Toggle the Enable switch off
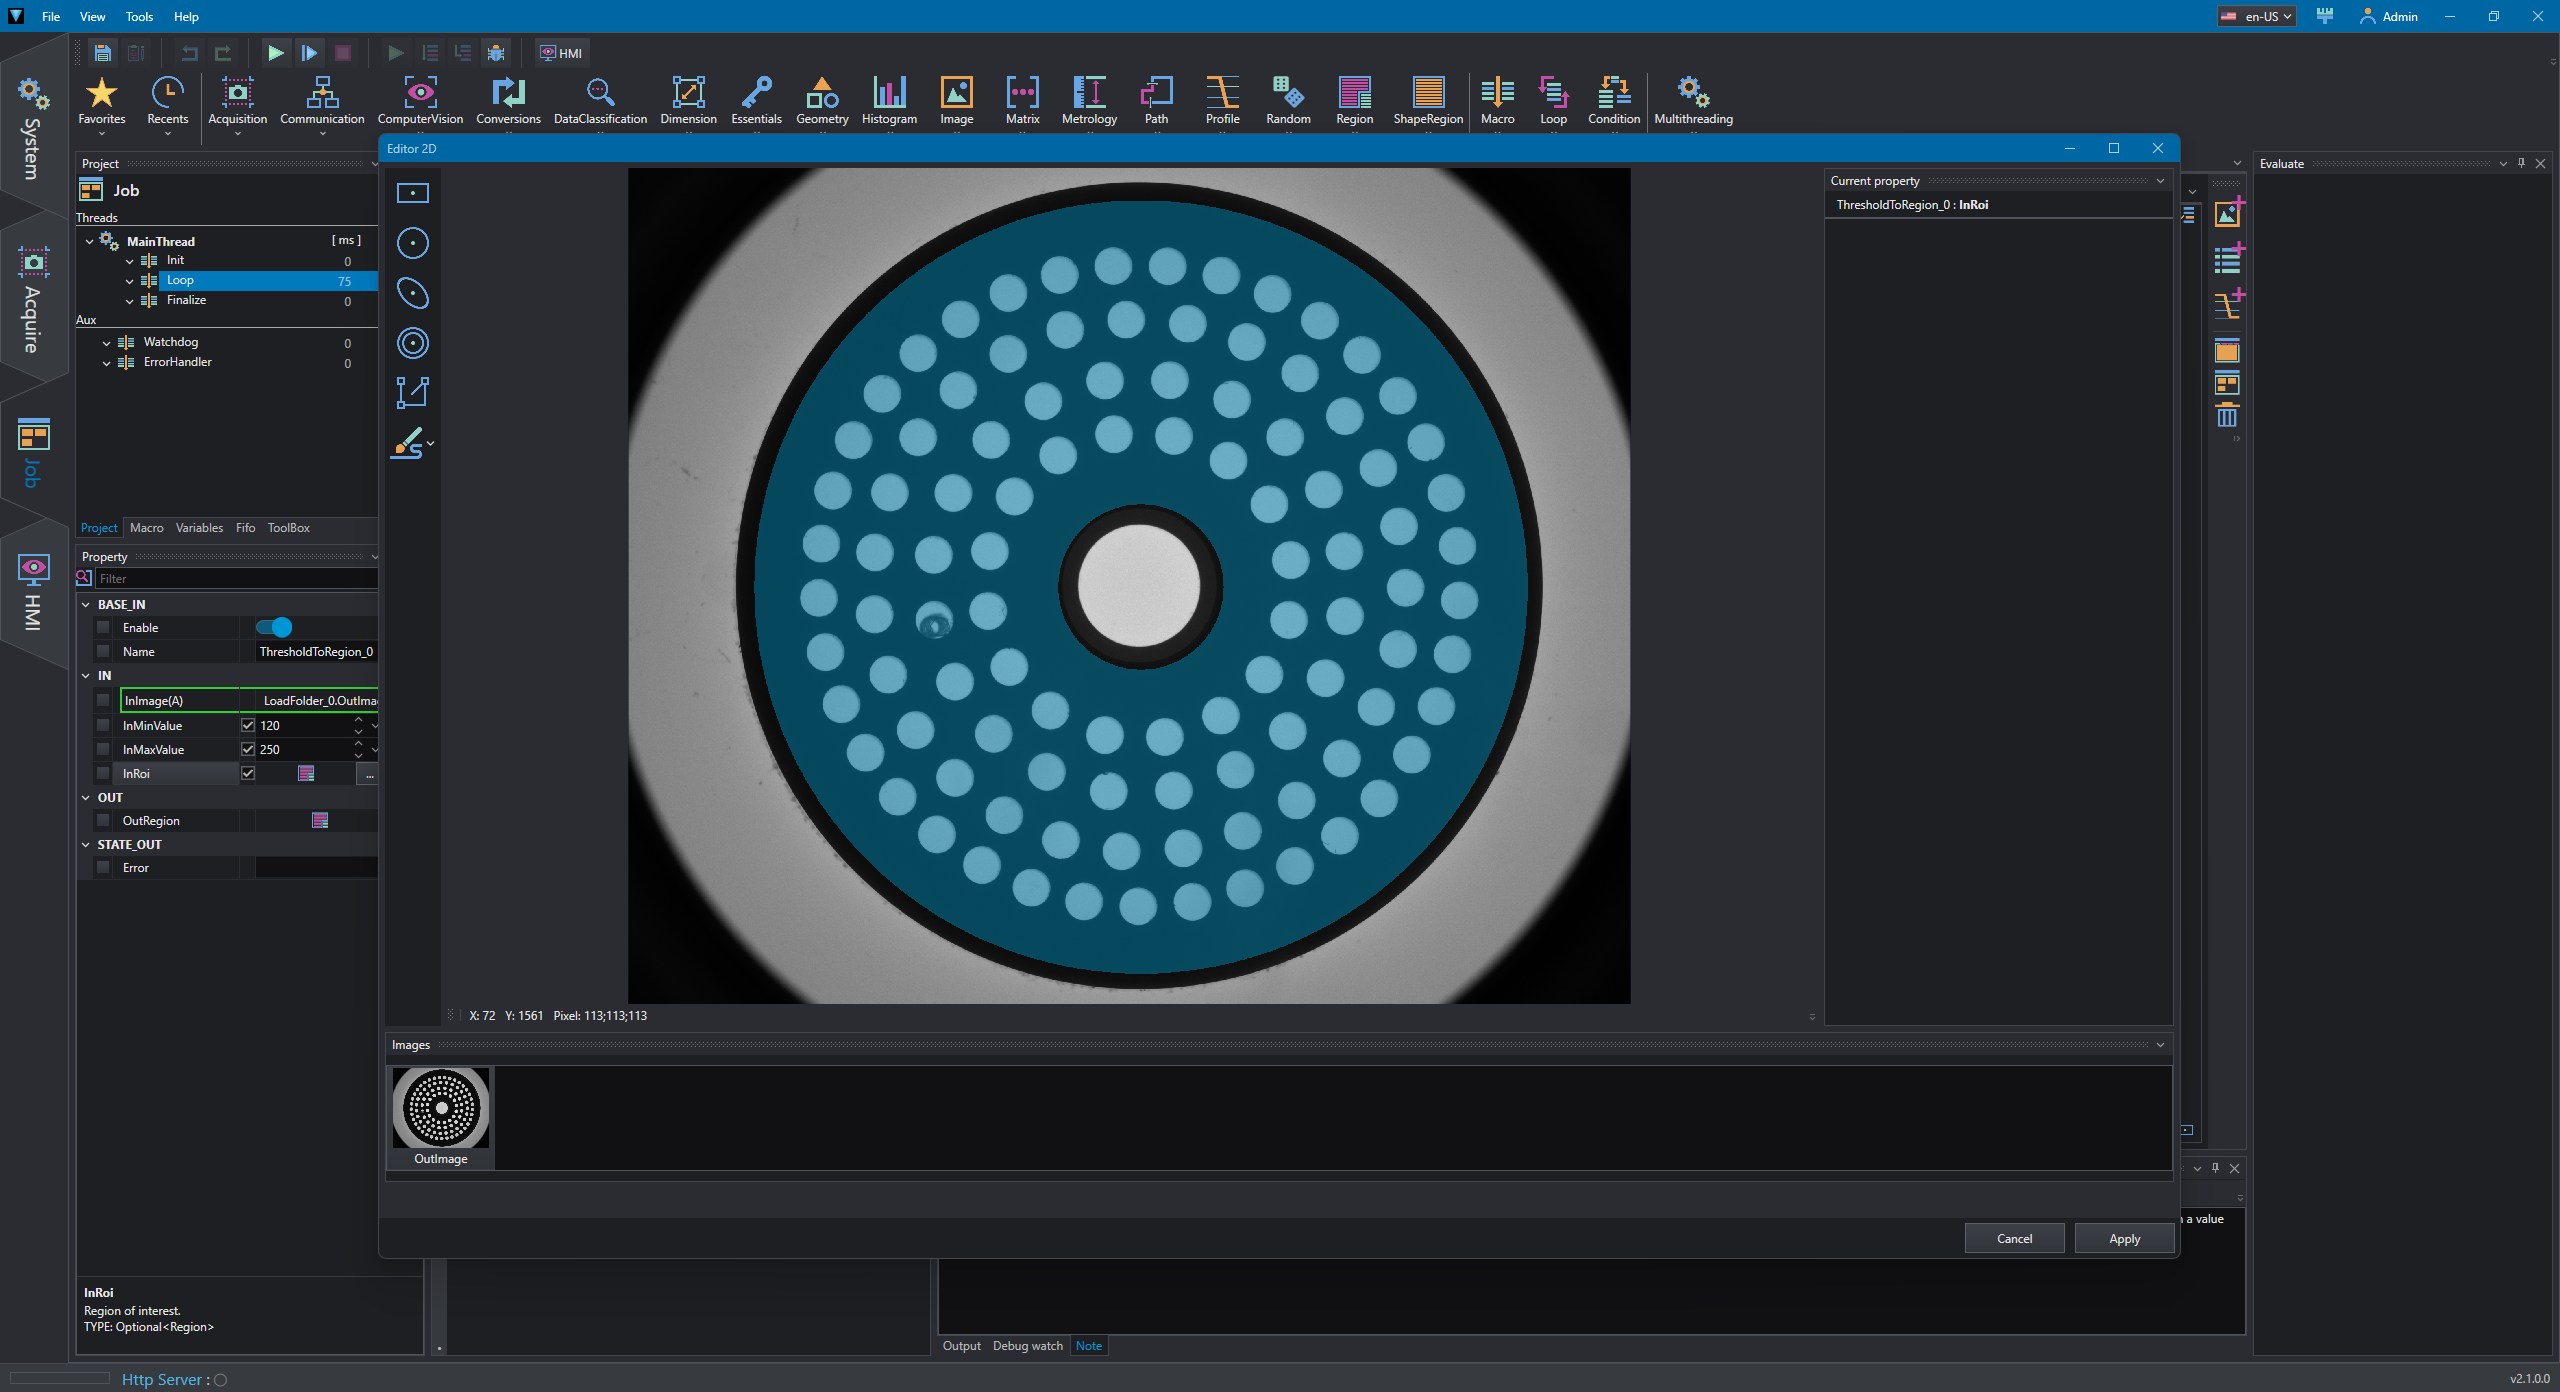Screen dimensions: 2560x1392 click(x=273, y=627)
